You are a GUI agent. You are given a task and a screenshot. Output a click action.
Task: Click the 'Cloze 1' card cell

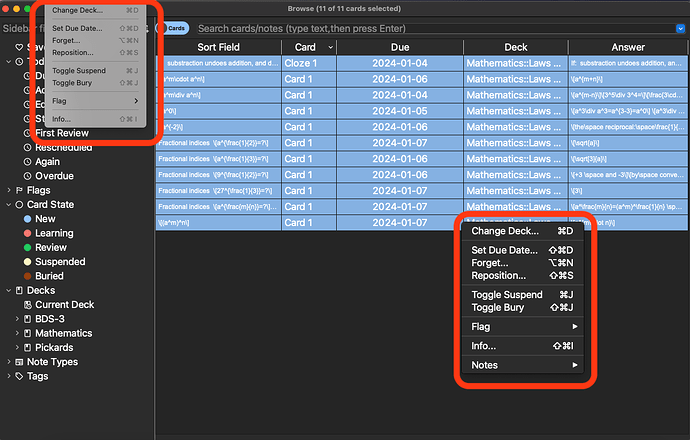pos(309,63)
